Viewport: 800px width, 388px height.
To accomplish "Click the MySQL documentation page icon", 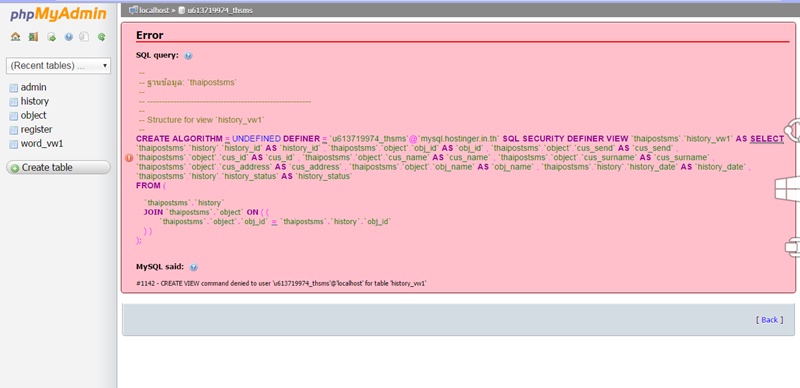I will tap(85, 37).
